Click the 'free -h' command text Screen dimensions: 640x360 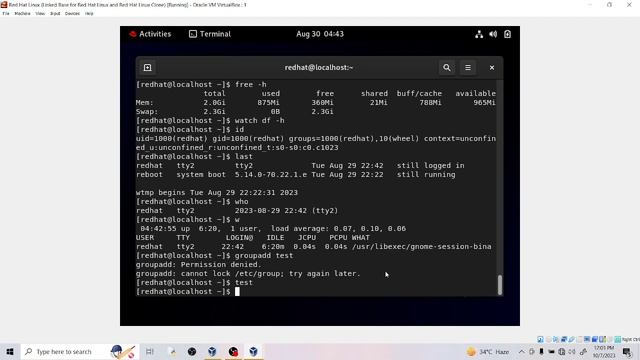[x=251, y=84]
